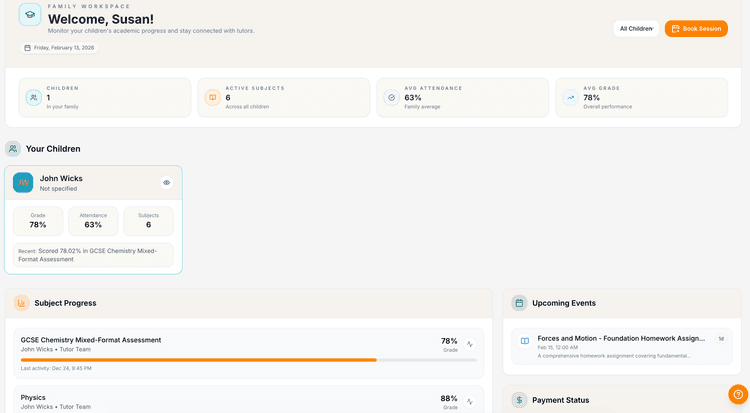The image size is (750, 413).
Task: Open activity graph for Physics row
Action: [x=470, y=402]
